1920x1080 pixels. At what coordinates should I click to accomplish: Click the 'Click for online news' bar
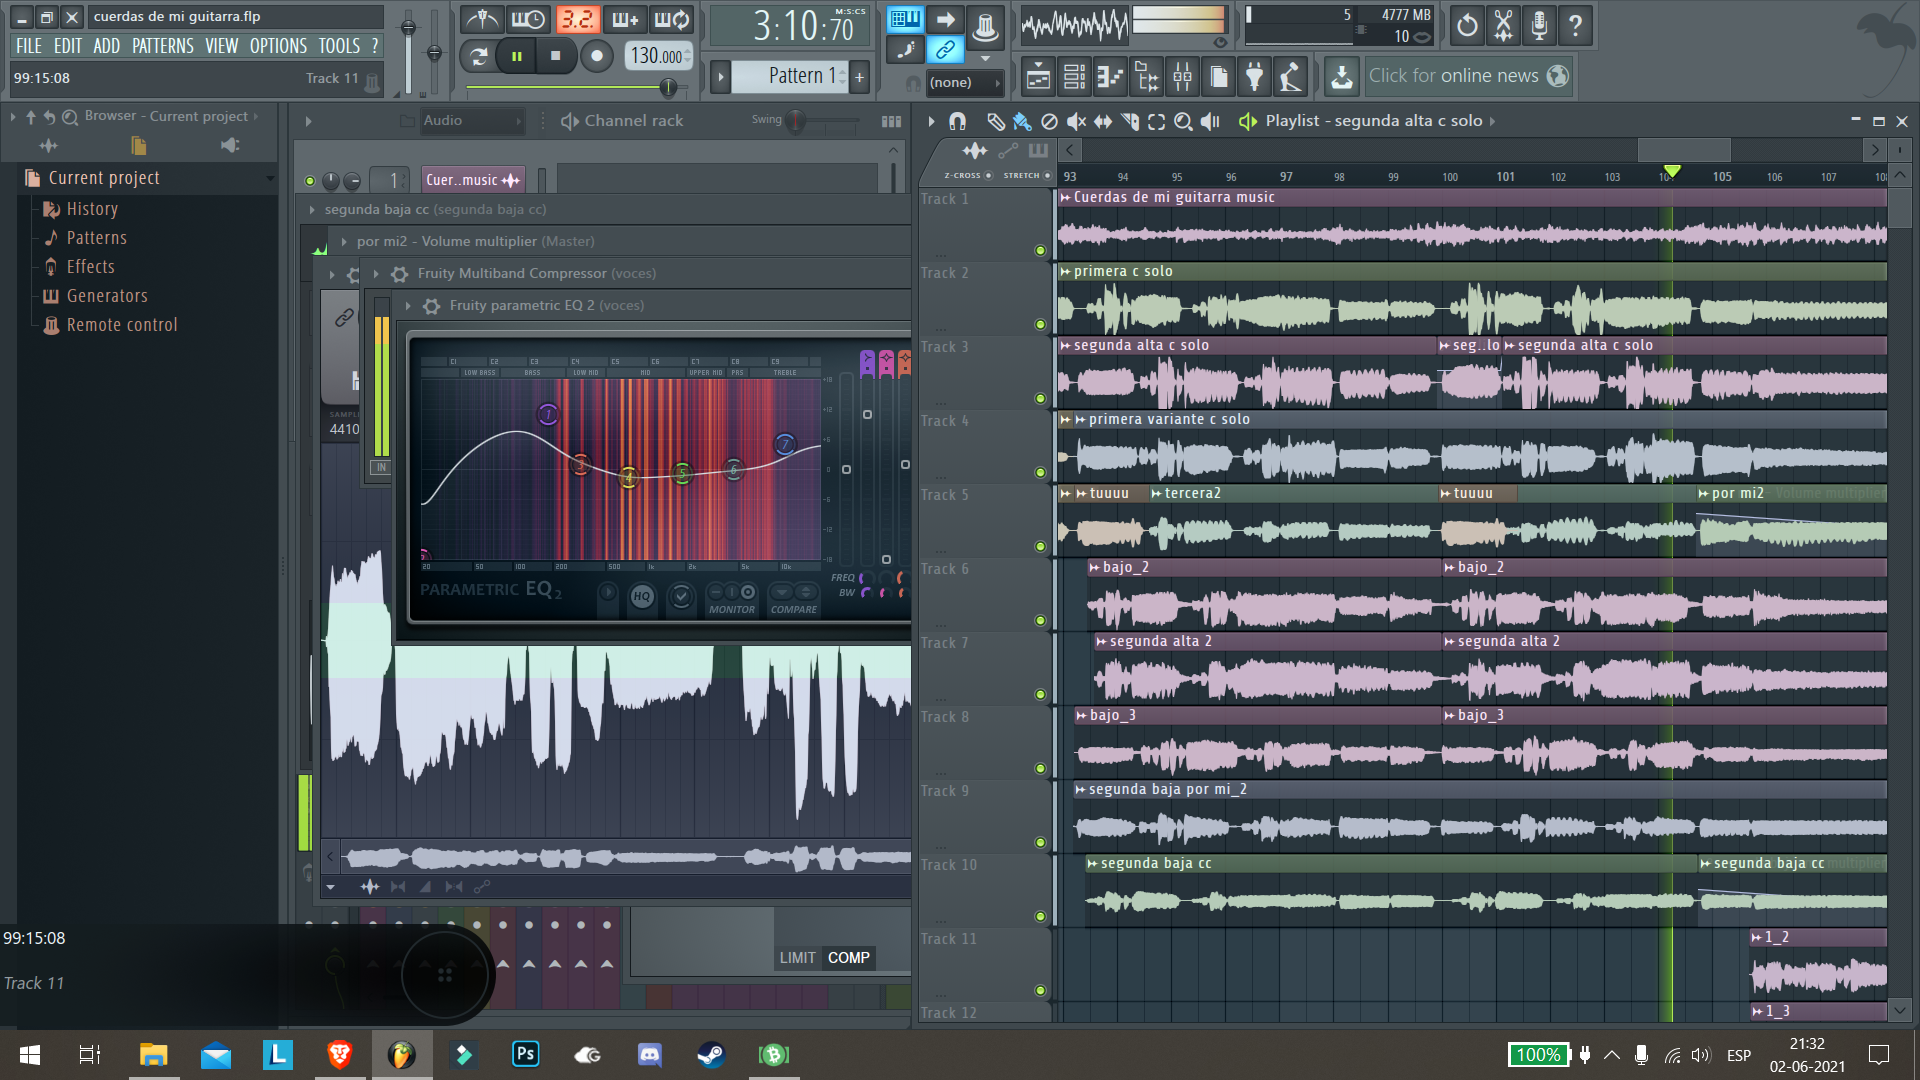(x=1467, y=76)
